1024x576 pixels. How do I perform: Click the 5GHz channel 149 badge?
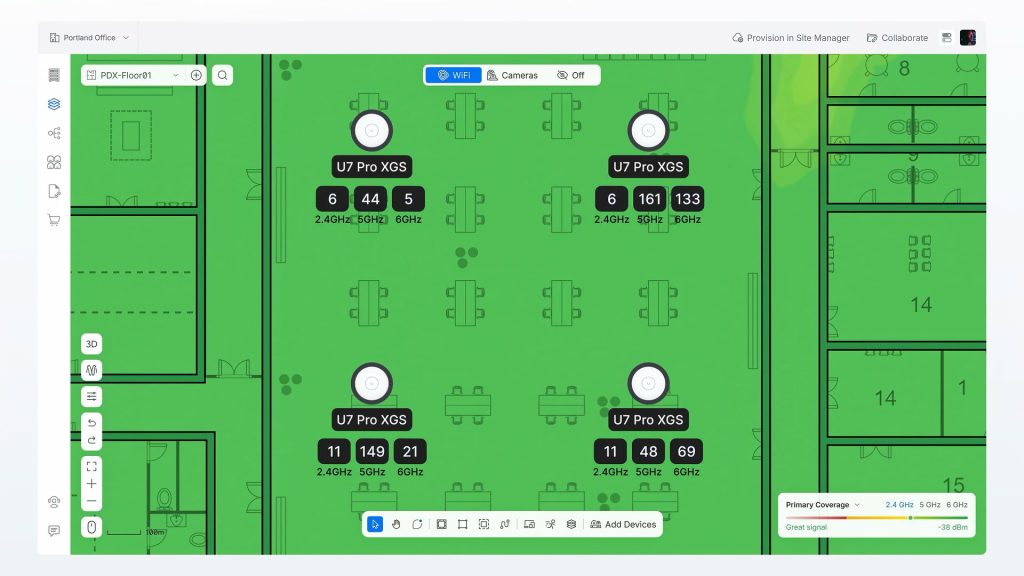click(372, 451)
